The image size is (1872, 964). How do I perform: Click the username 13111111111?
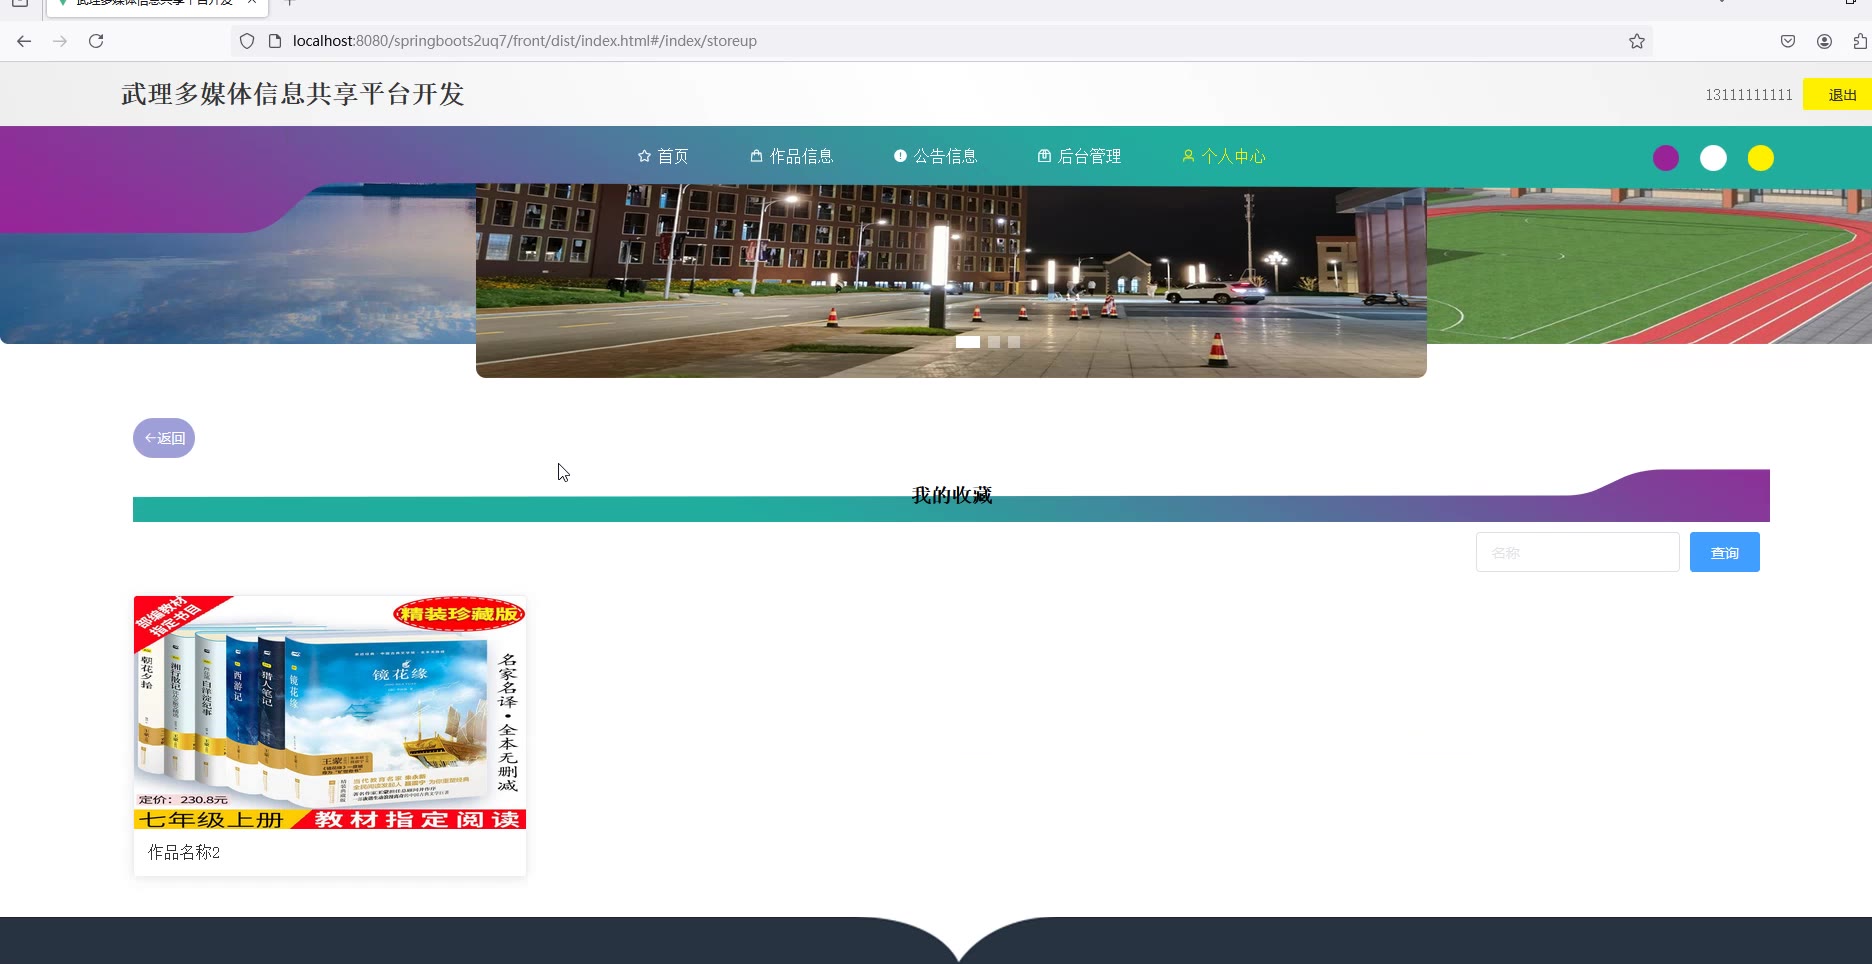[x=1749, y=95]
